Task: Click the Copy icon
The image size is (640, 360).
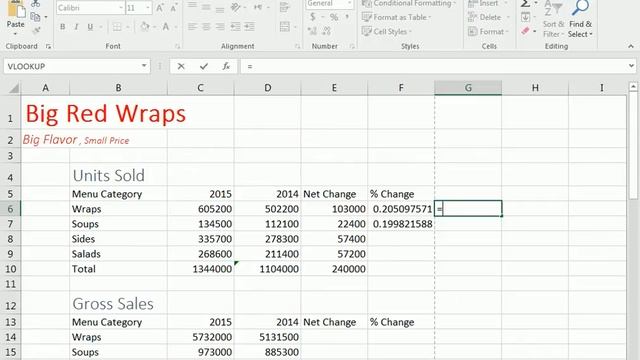Action: coord(35,17)
